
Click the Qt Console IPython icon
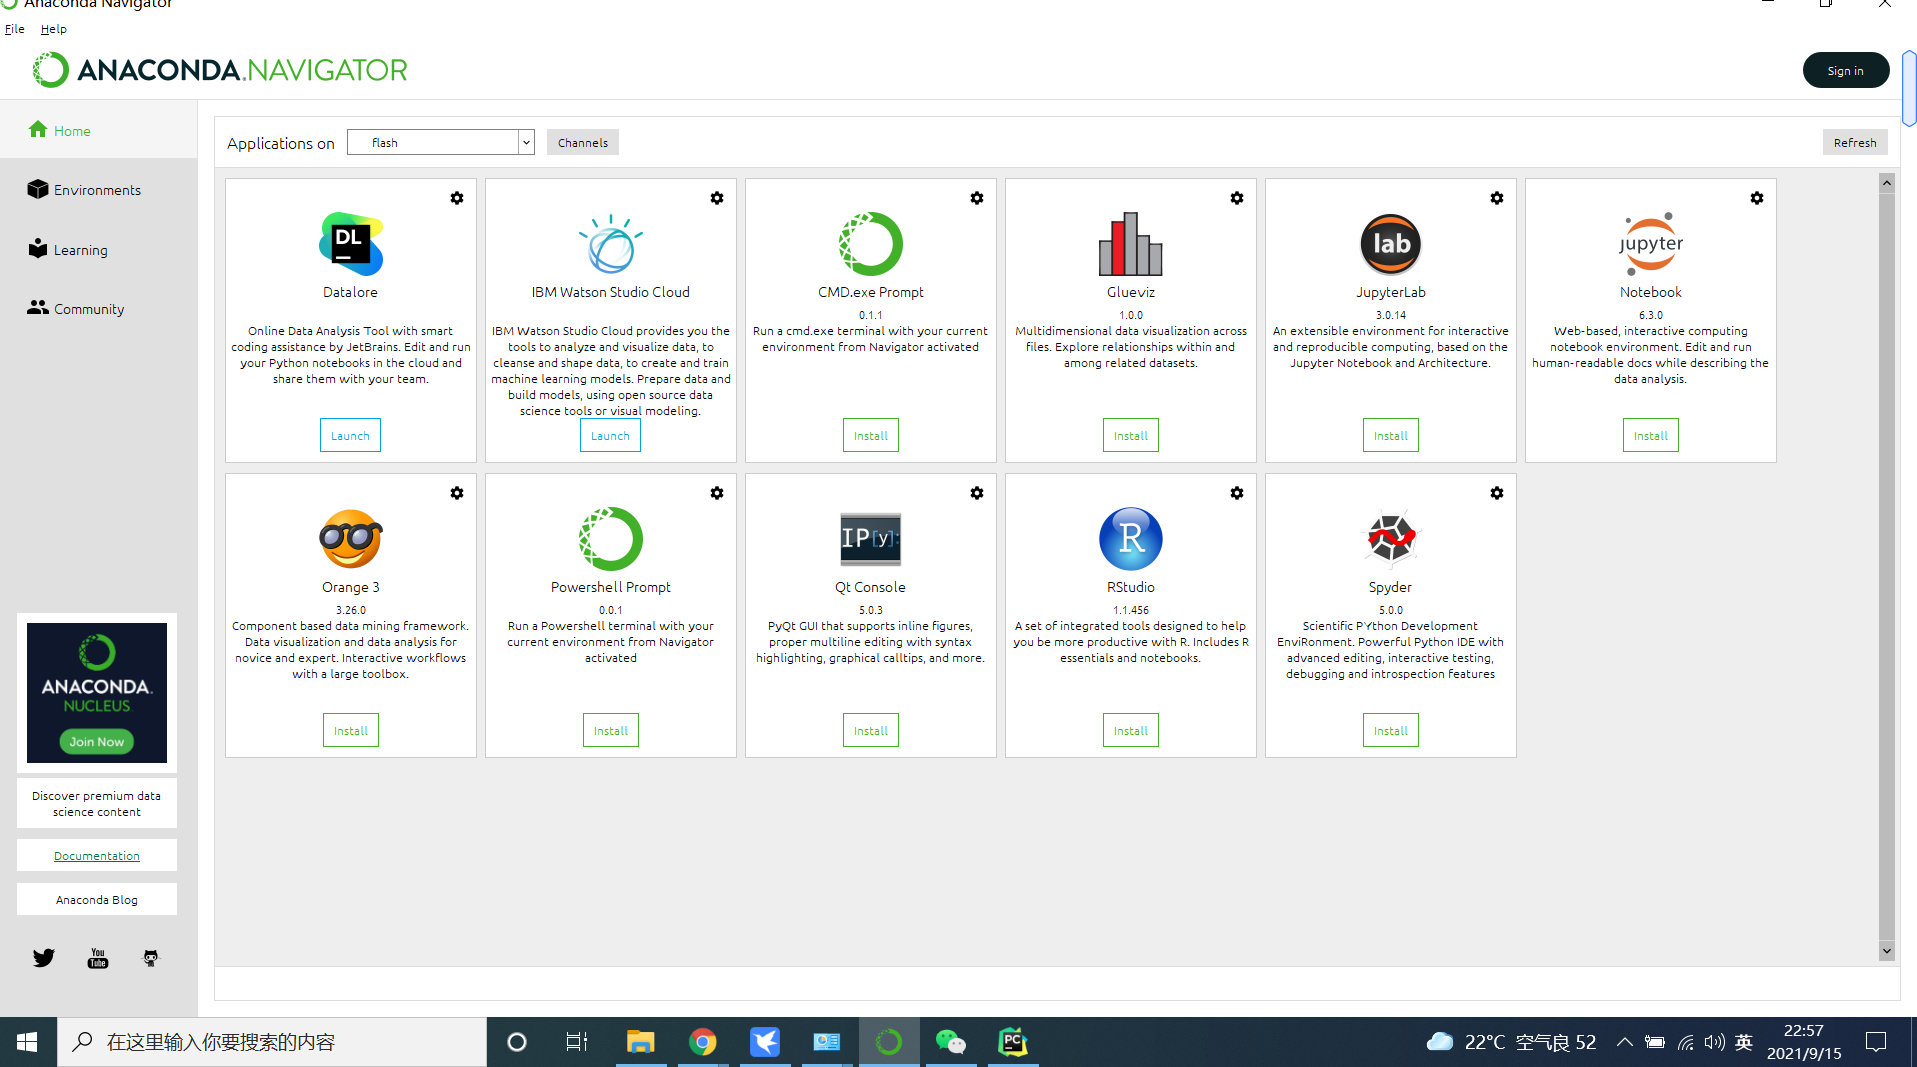pos(871,538)
